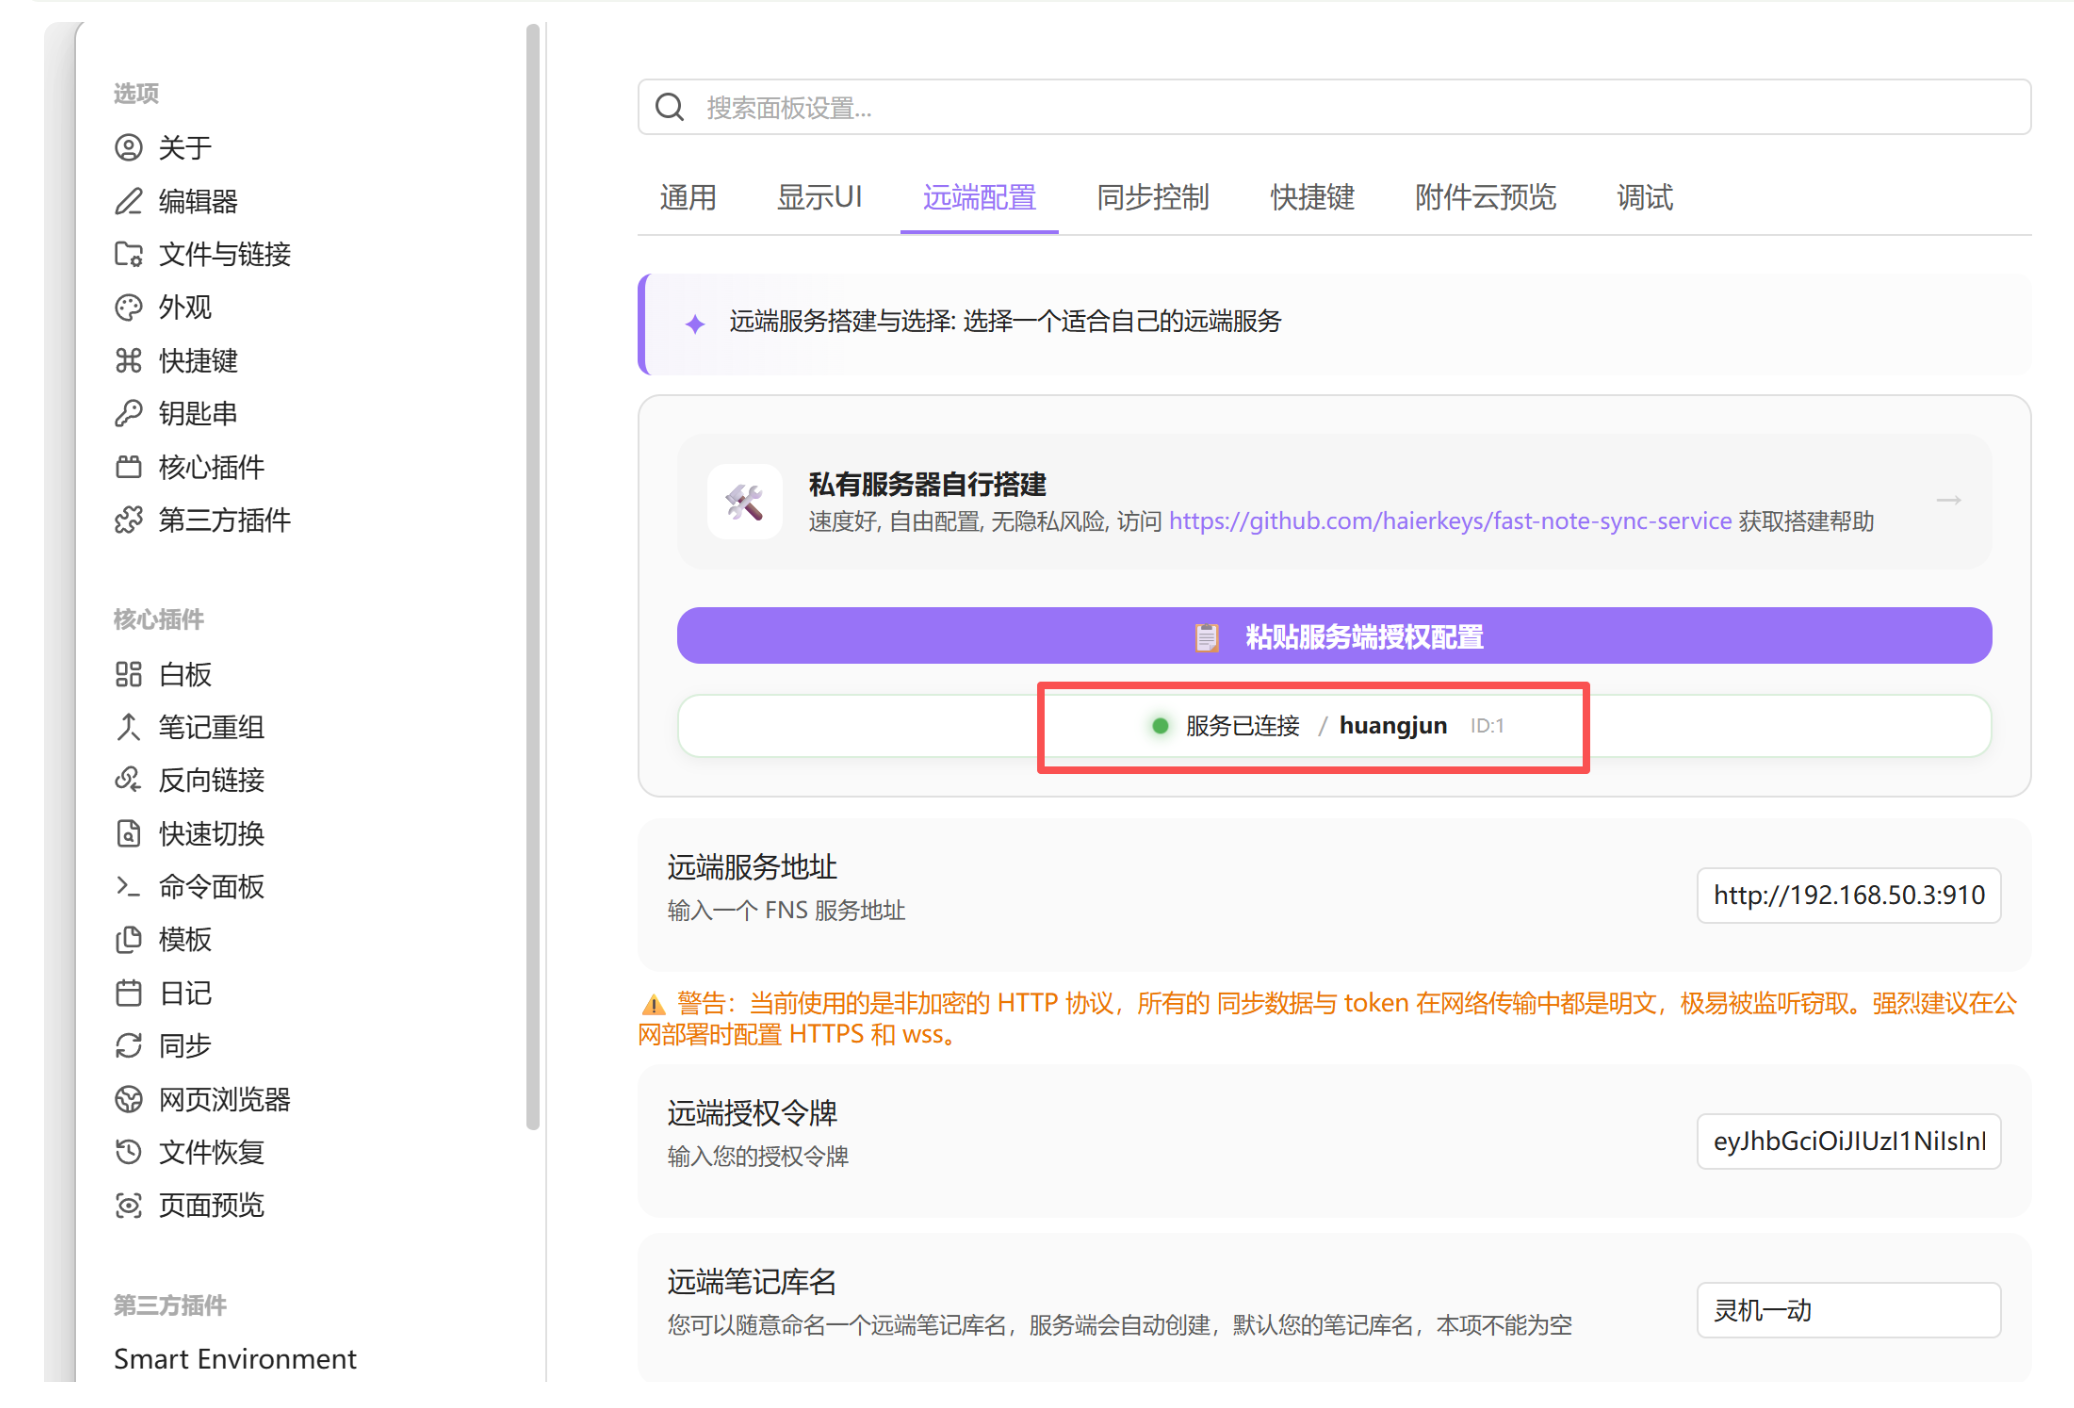2074x1408 pixels.
Task: Select the 反向链接 link icon
Action: (128, 780)
